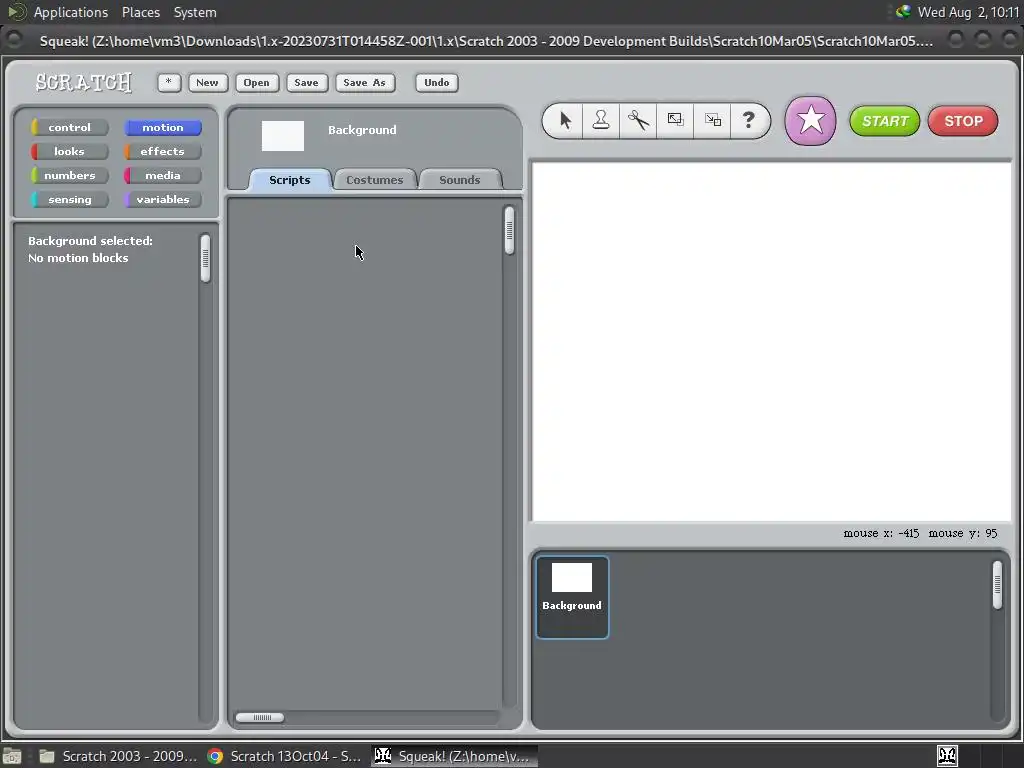Click the clock in top panel
Viewport: 1024px width, 768px height.
(968, 12)
